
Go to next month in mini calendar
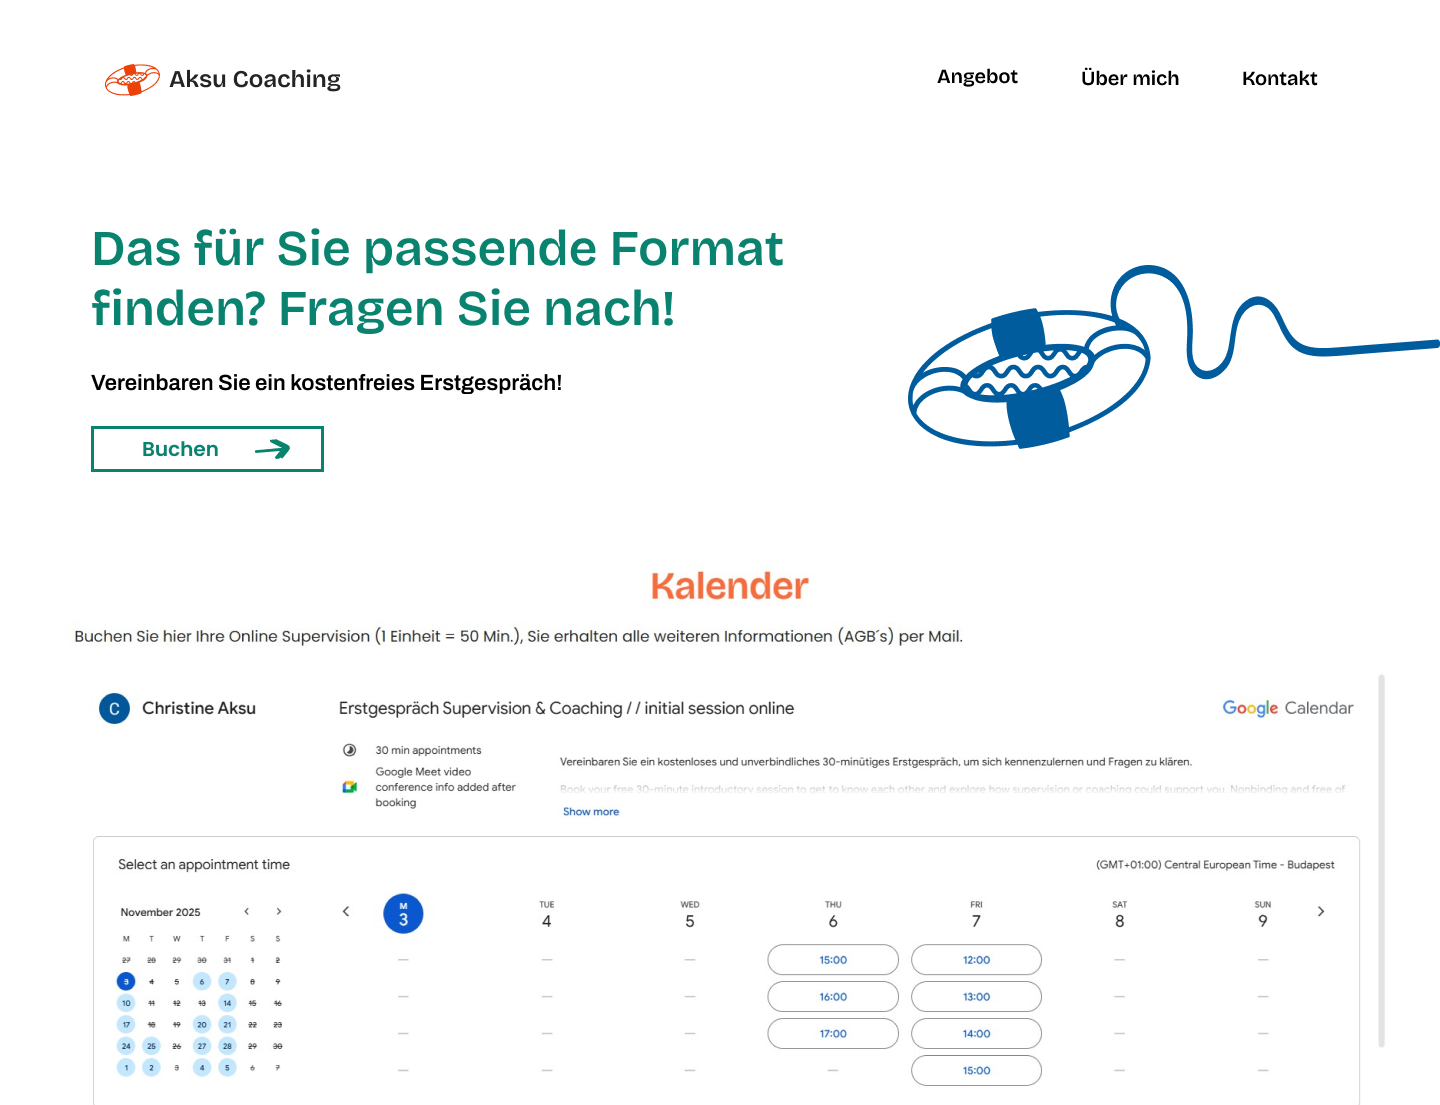tap(279, 911)
